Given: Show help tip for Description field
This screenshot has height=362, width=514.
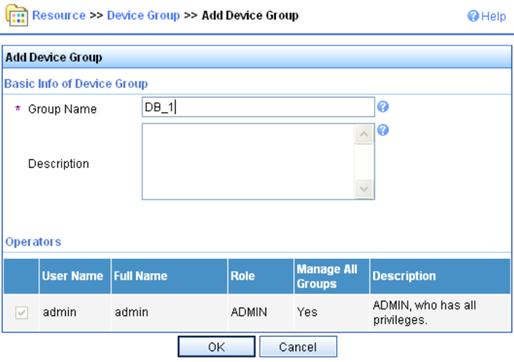Looking at the screenshot, I should pos(383,130).
